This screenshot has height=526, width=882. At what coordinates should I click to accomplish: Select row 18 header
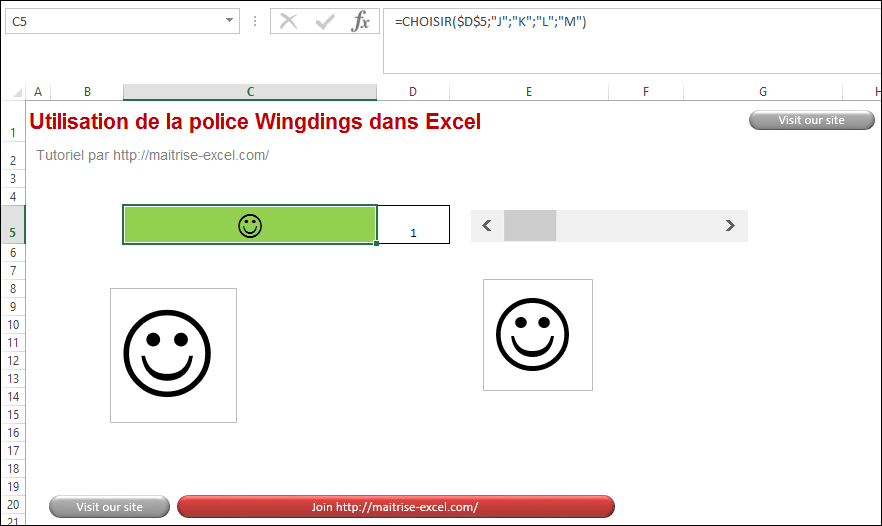tap(13, 469)
